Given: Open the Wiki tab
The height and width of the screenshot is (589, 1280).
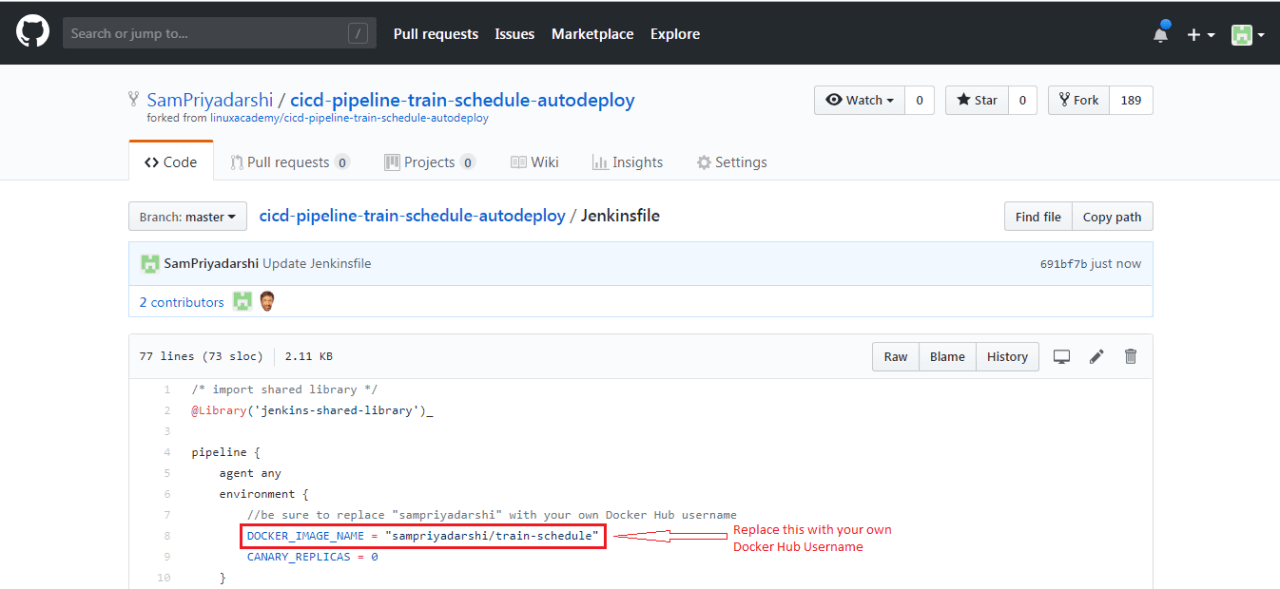Looking at the screenshot, I should [535, 162].
